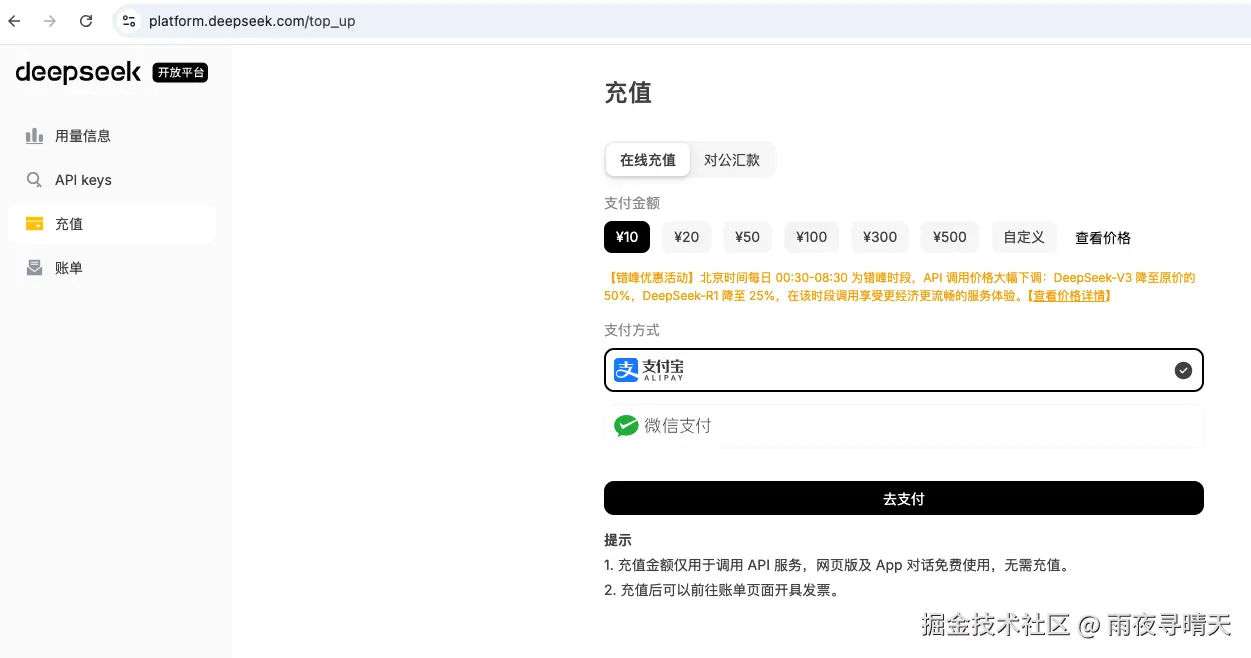The height and width of the screenshot is (658, 1251).
Task: Select the ¥300 amount option
Action: (x=880, y=237)
